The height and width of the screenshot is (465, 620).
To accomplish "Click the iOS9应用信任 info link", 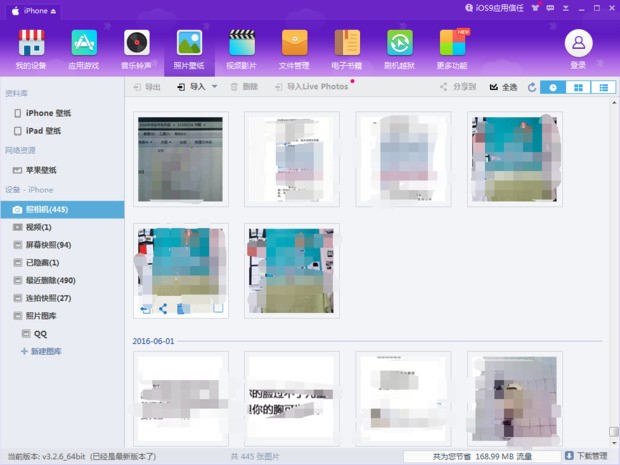I will pyautogui.click(x=494, y=8).
